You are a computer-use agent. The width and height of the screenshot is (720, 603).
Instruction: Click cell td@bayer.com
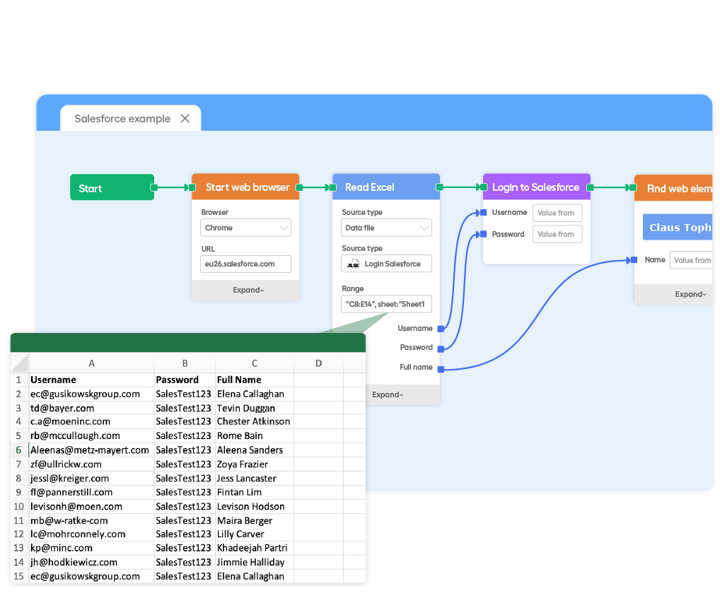pyautogui.click(x=91, y=408)
